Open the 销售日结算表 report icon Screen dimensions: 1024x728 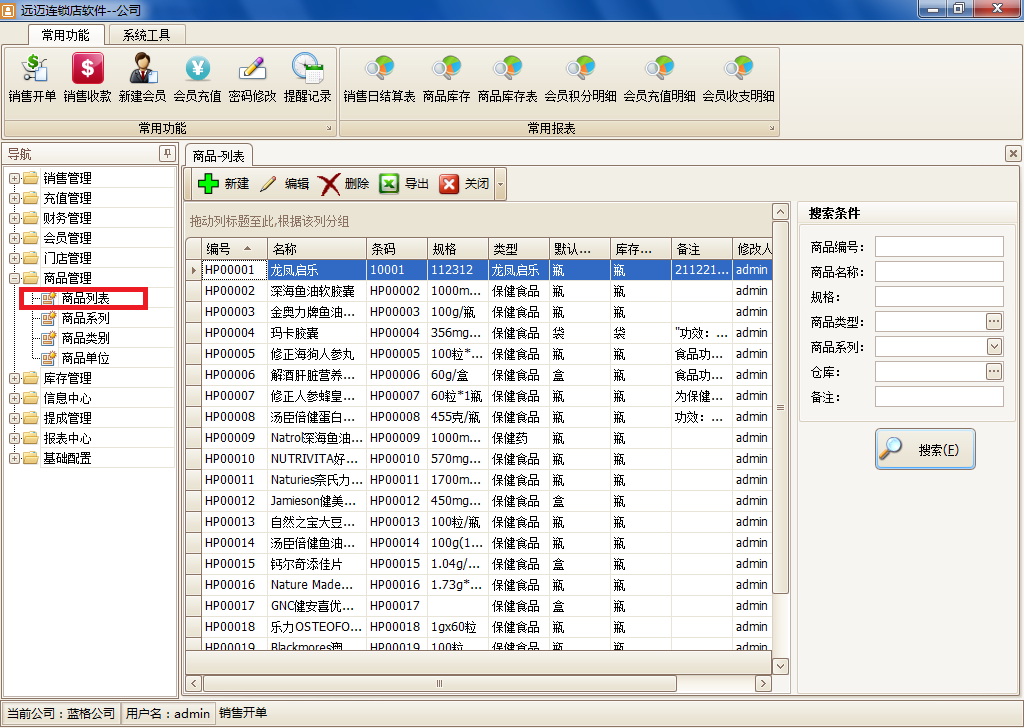tap(379, 78)
